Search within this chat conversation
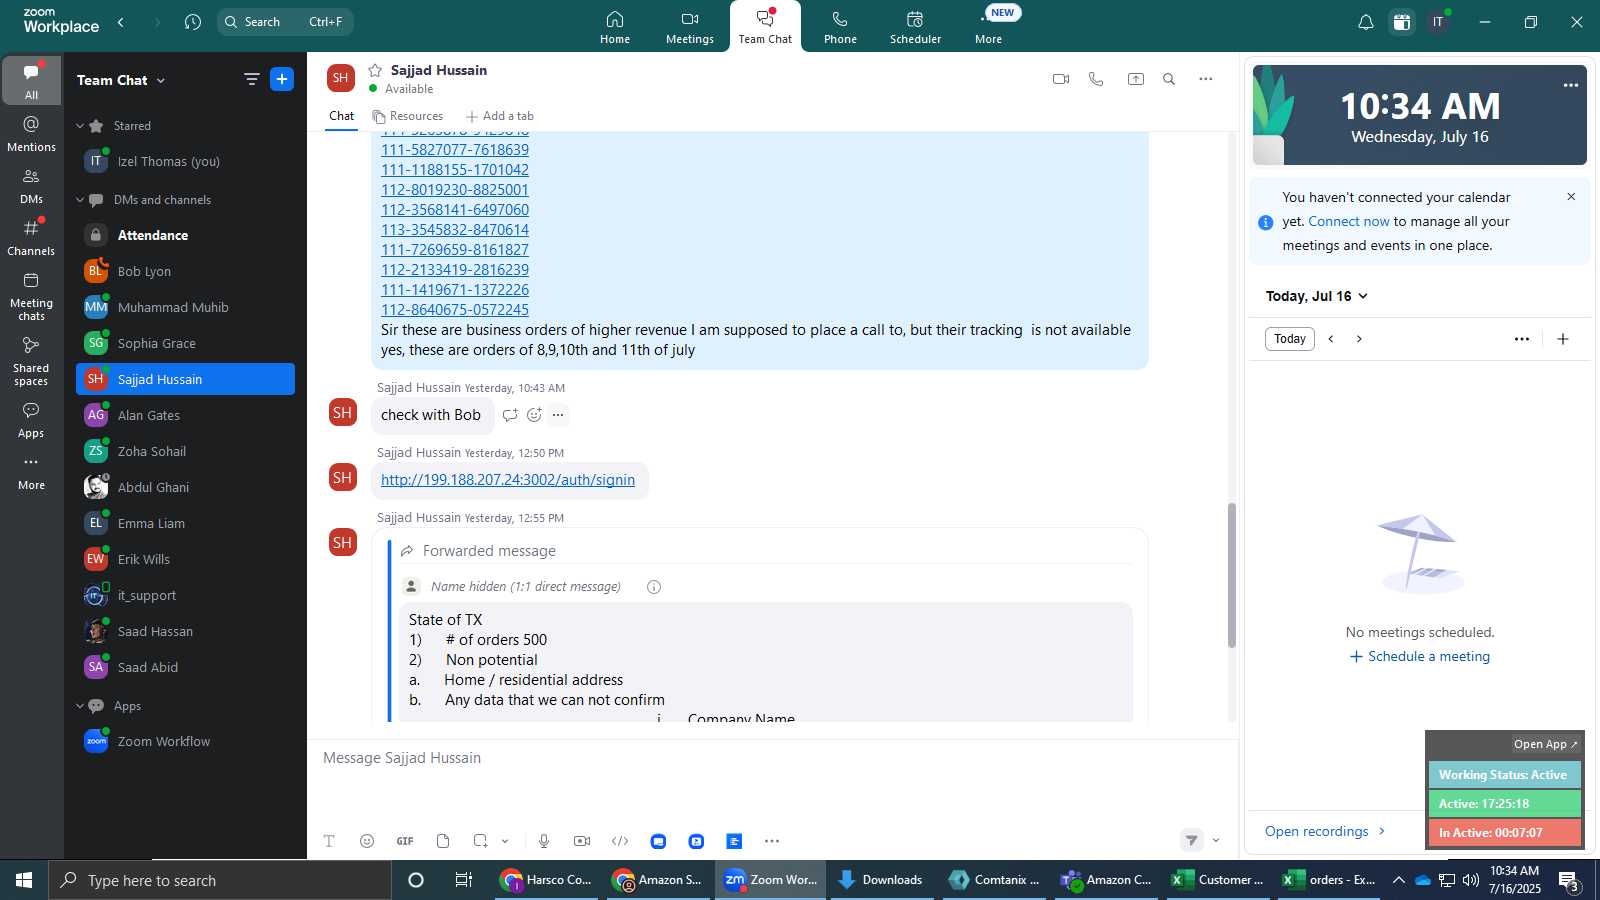 coord(1169,79)
